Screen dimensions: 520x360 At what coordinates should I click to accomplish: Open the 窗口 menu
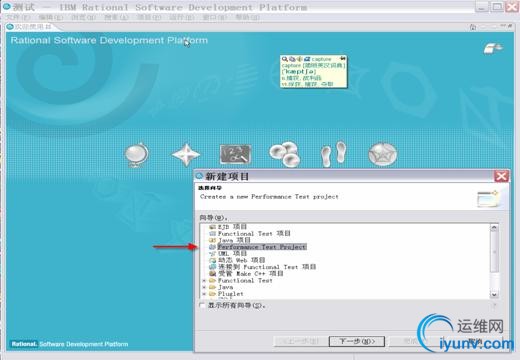[215, 17]
